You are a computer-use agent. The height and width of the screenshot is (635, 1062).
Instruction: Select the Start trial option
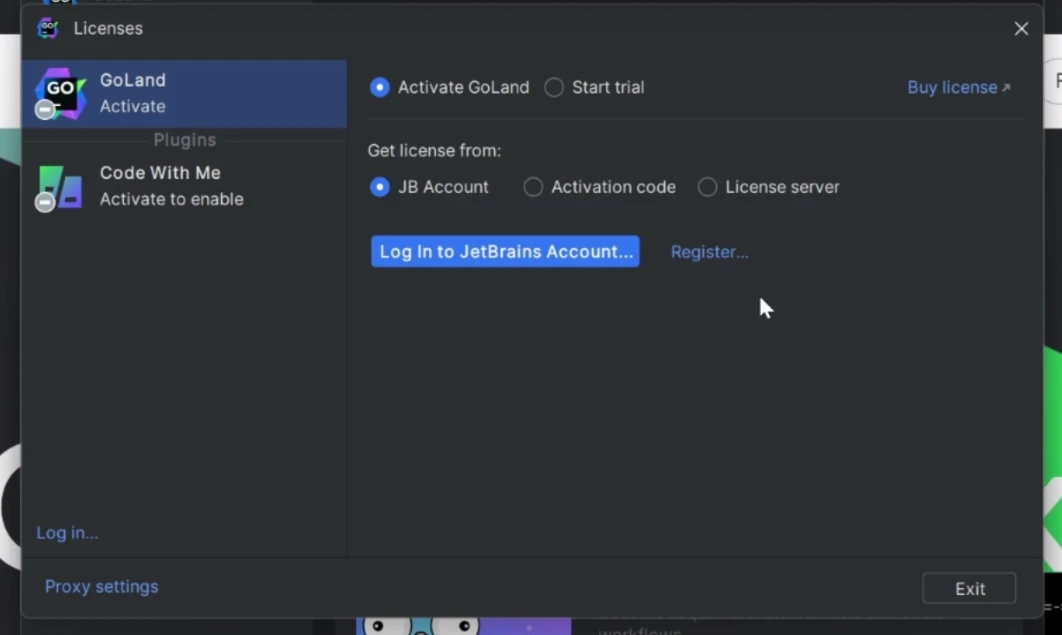point(554,88)
